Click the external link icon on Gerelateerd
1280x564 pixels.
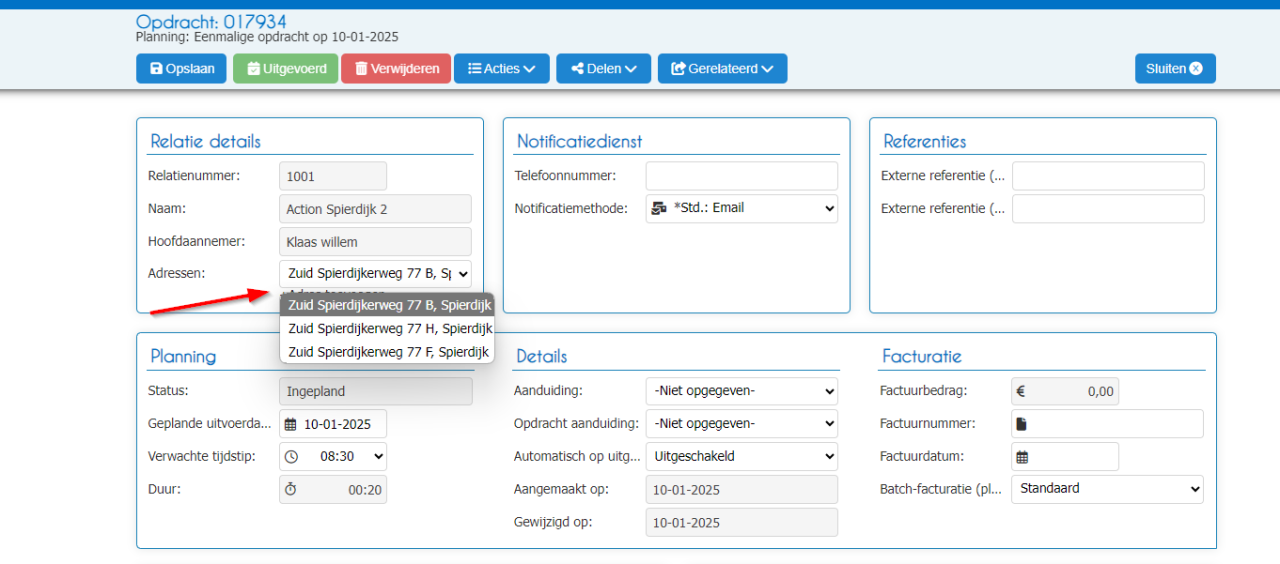pyautogui.click(x=679, y=69)
